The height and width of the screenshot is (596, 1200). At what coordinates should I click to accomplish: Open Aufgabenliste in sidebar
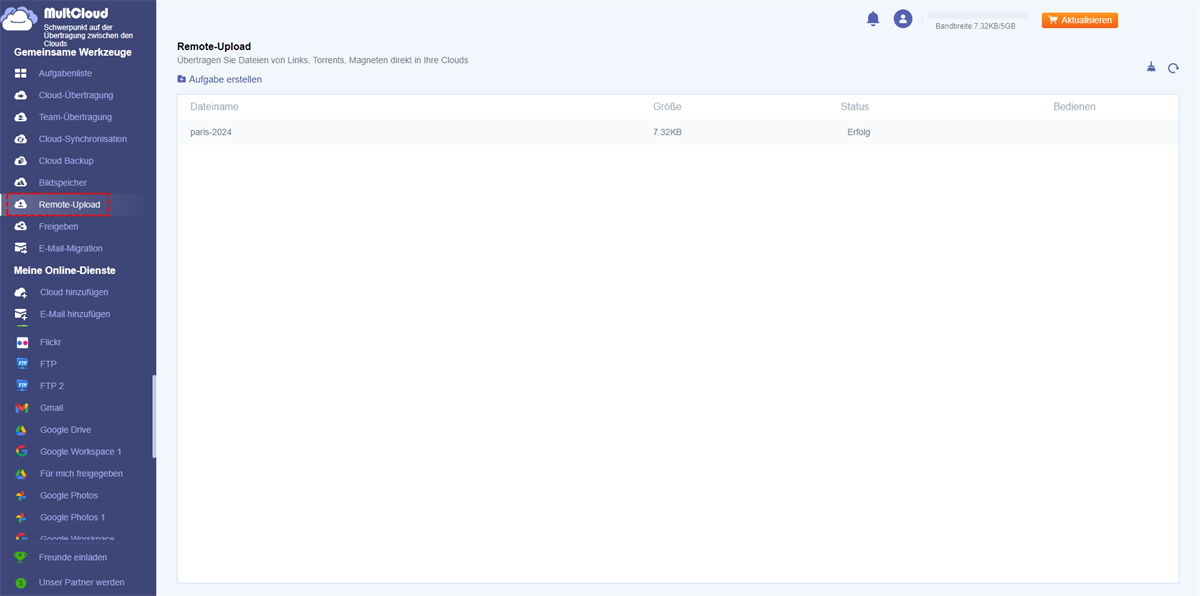[x=65, y=74]
